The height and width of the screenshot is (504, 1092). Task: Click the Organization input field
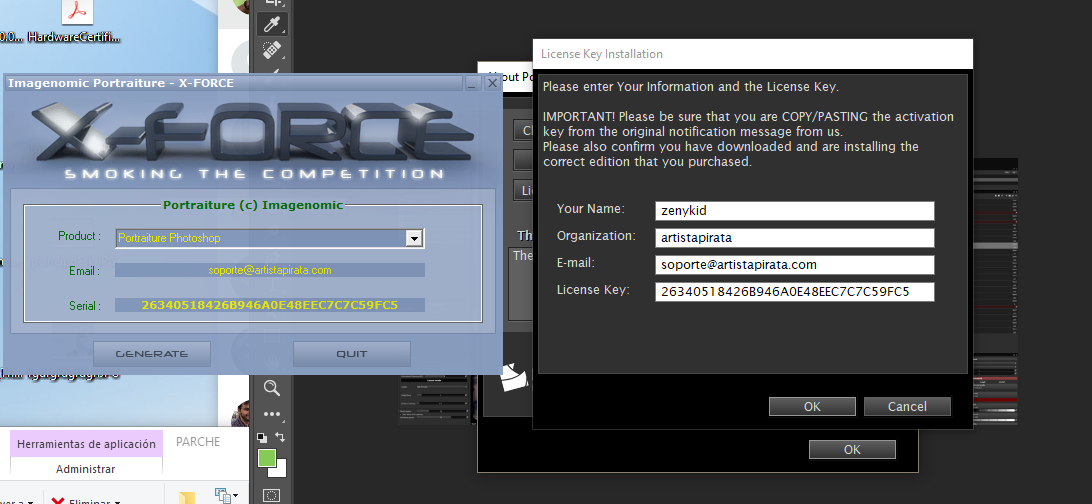tap(795, 238)
